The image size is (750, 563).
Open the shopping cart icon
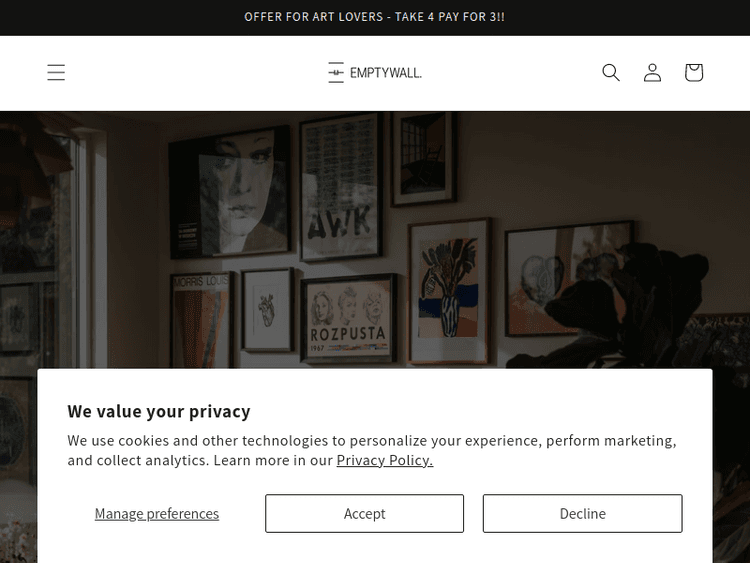[x=694, y=73]
